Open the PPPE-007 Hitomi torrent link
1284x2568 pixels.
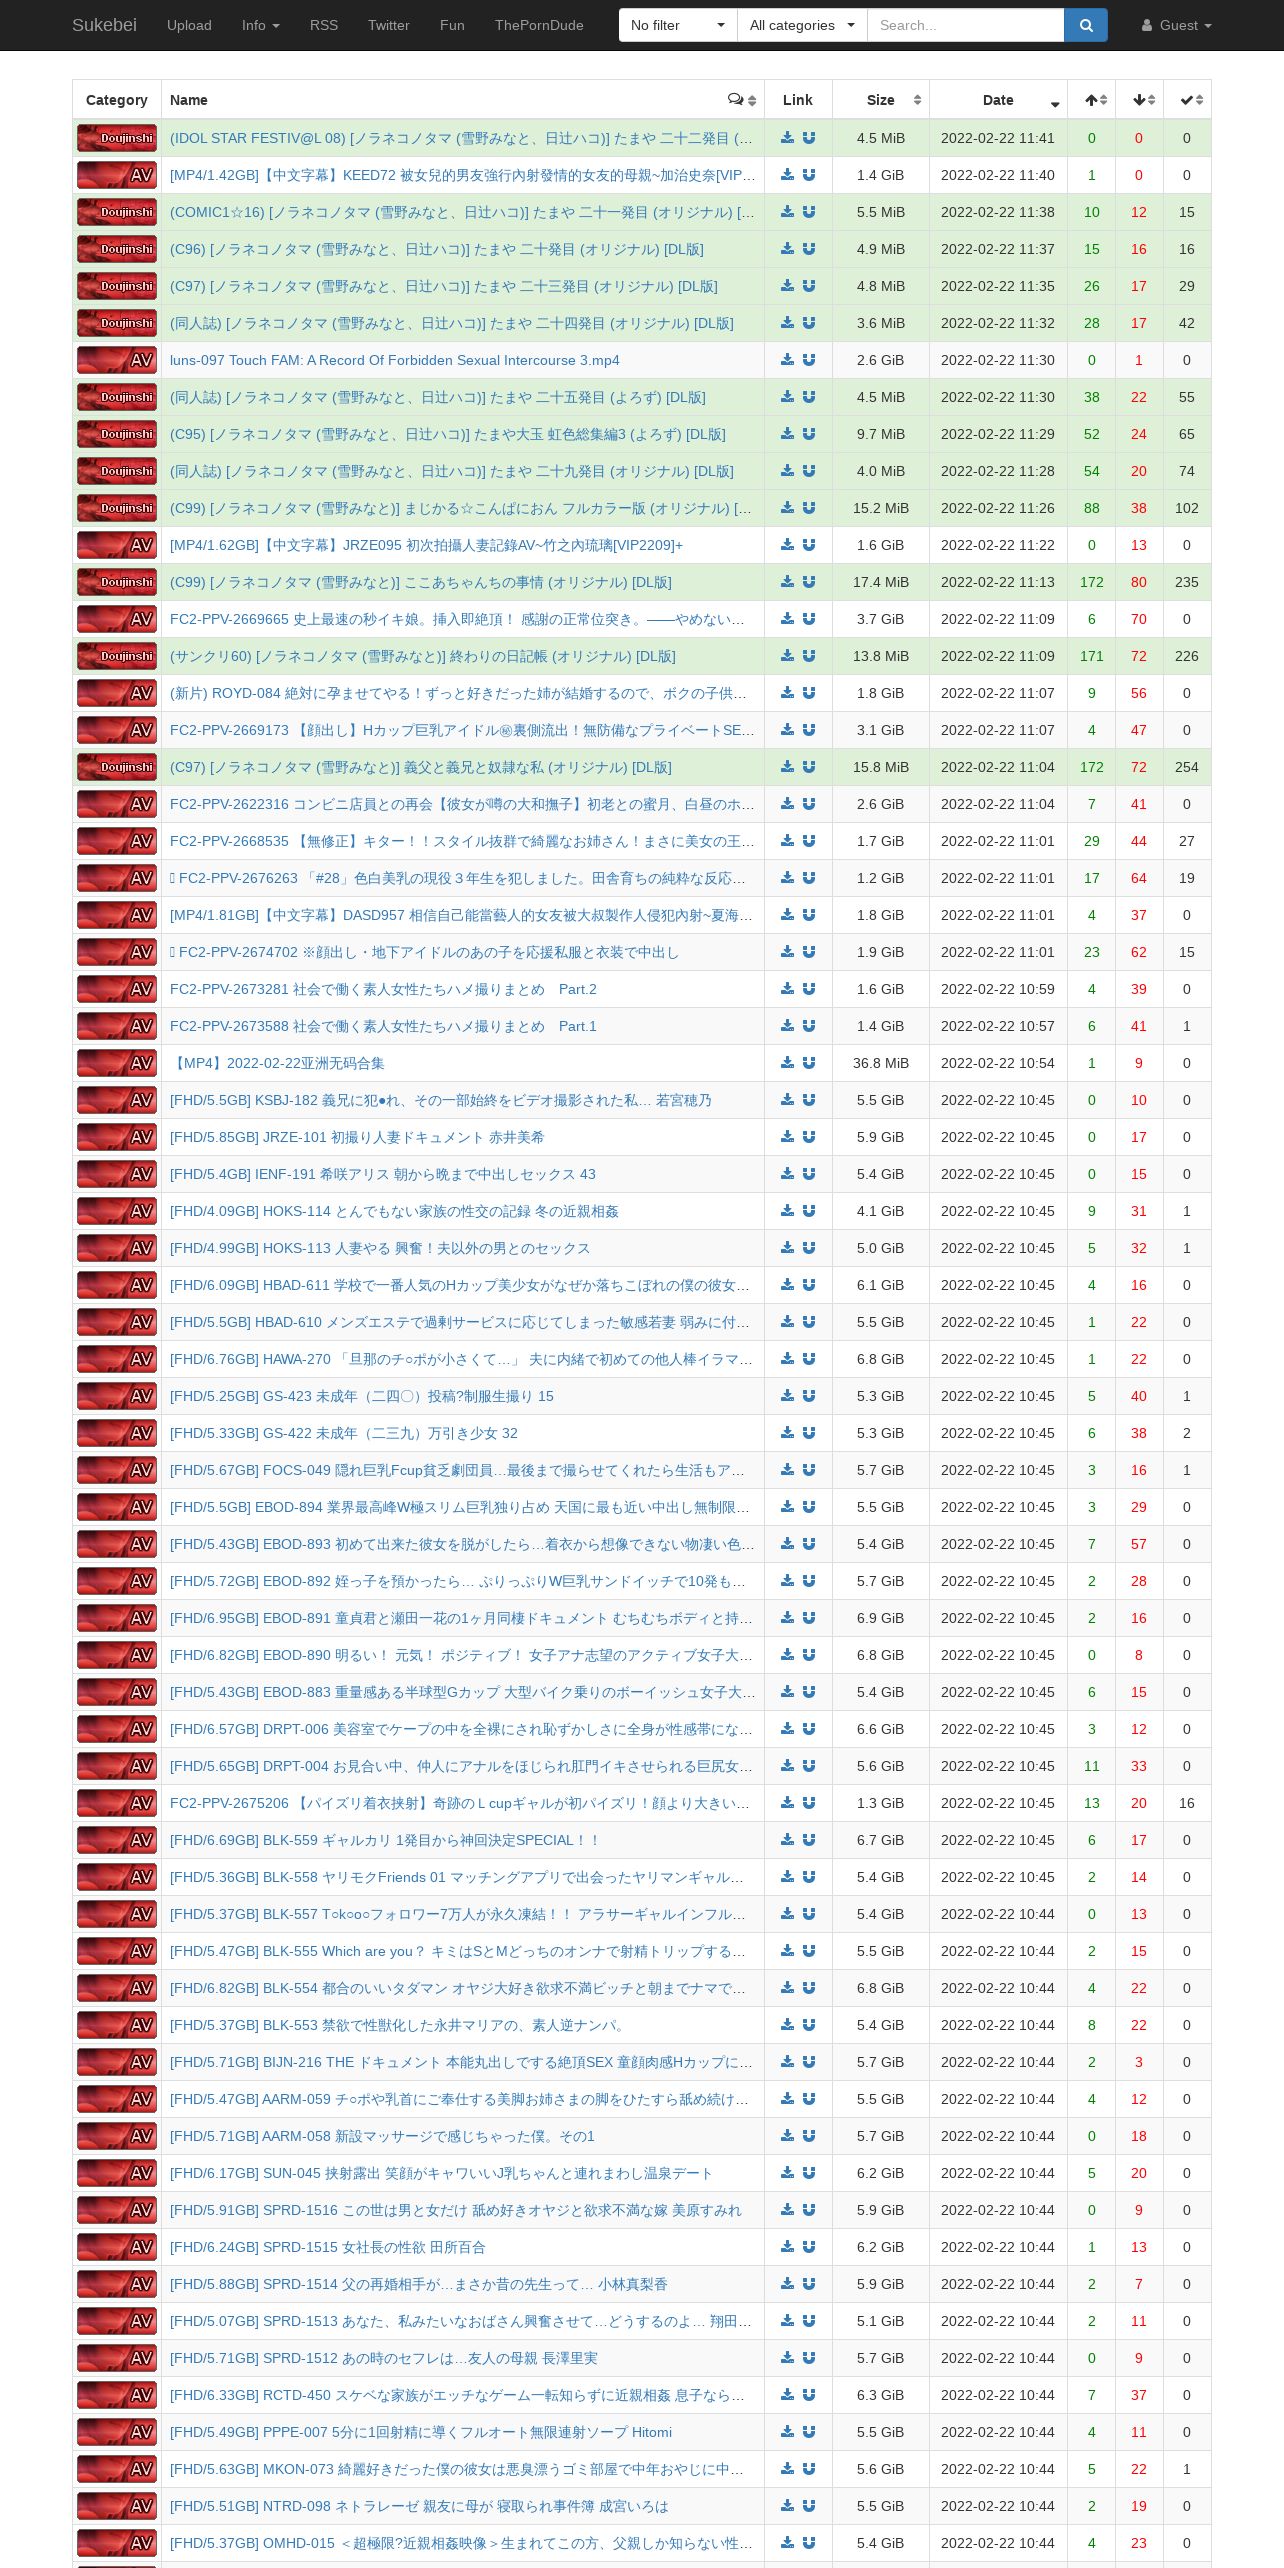coord(421,2432)
